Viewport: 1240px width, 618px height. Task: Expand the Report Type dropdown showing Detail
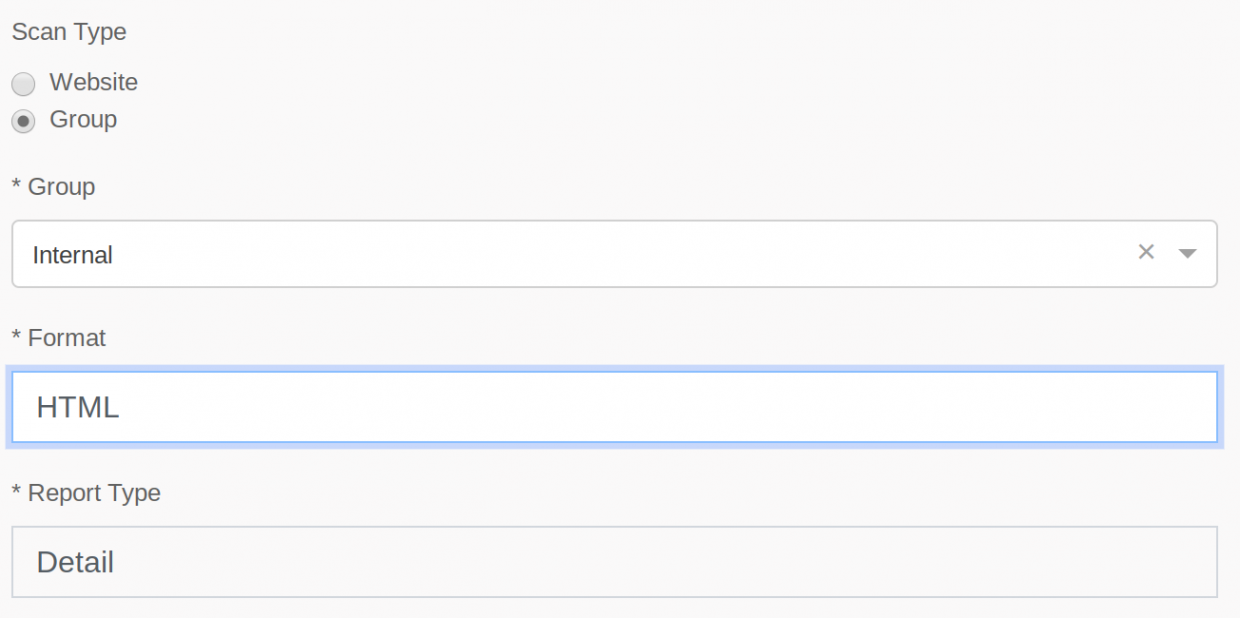click(614, 562)
